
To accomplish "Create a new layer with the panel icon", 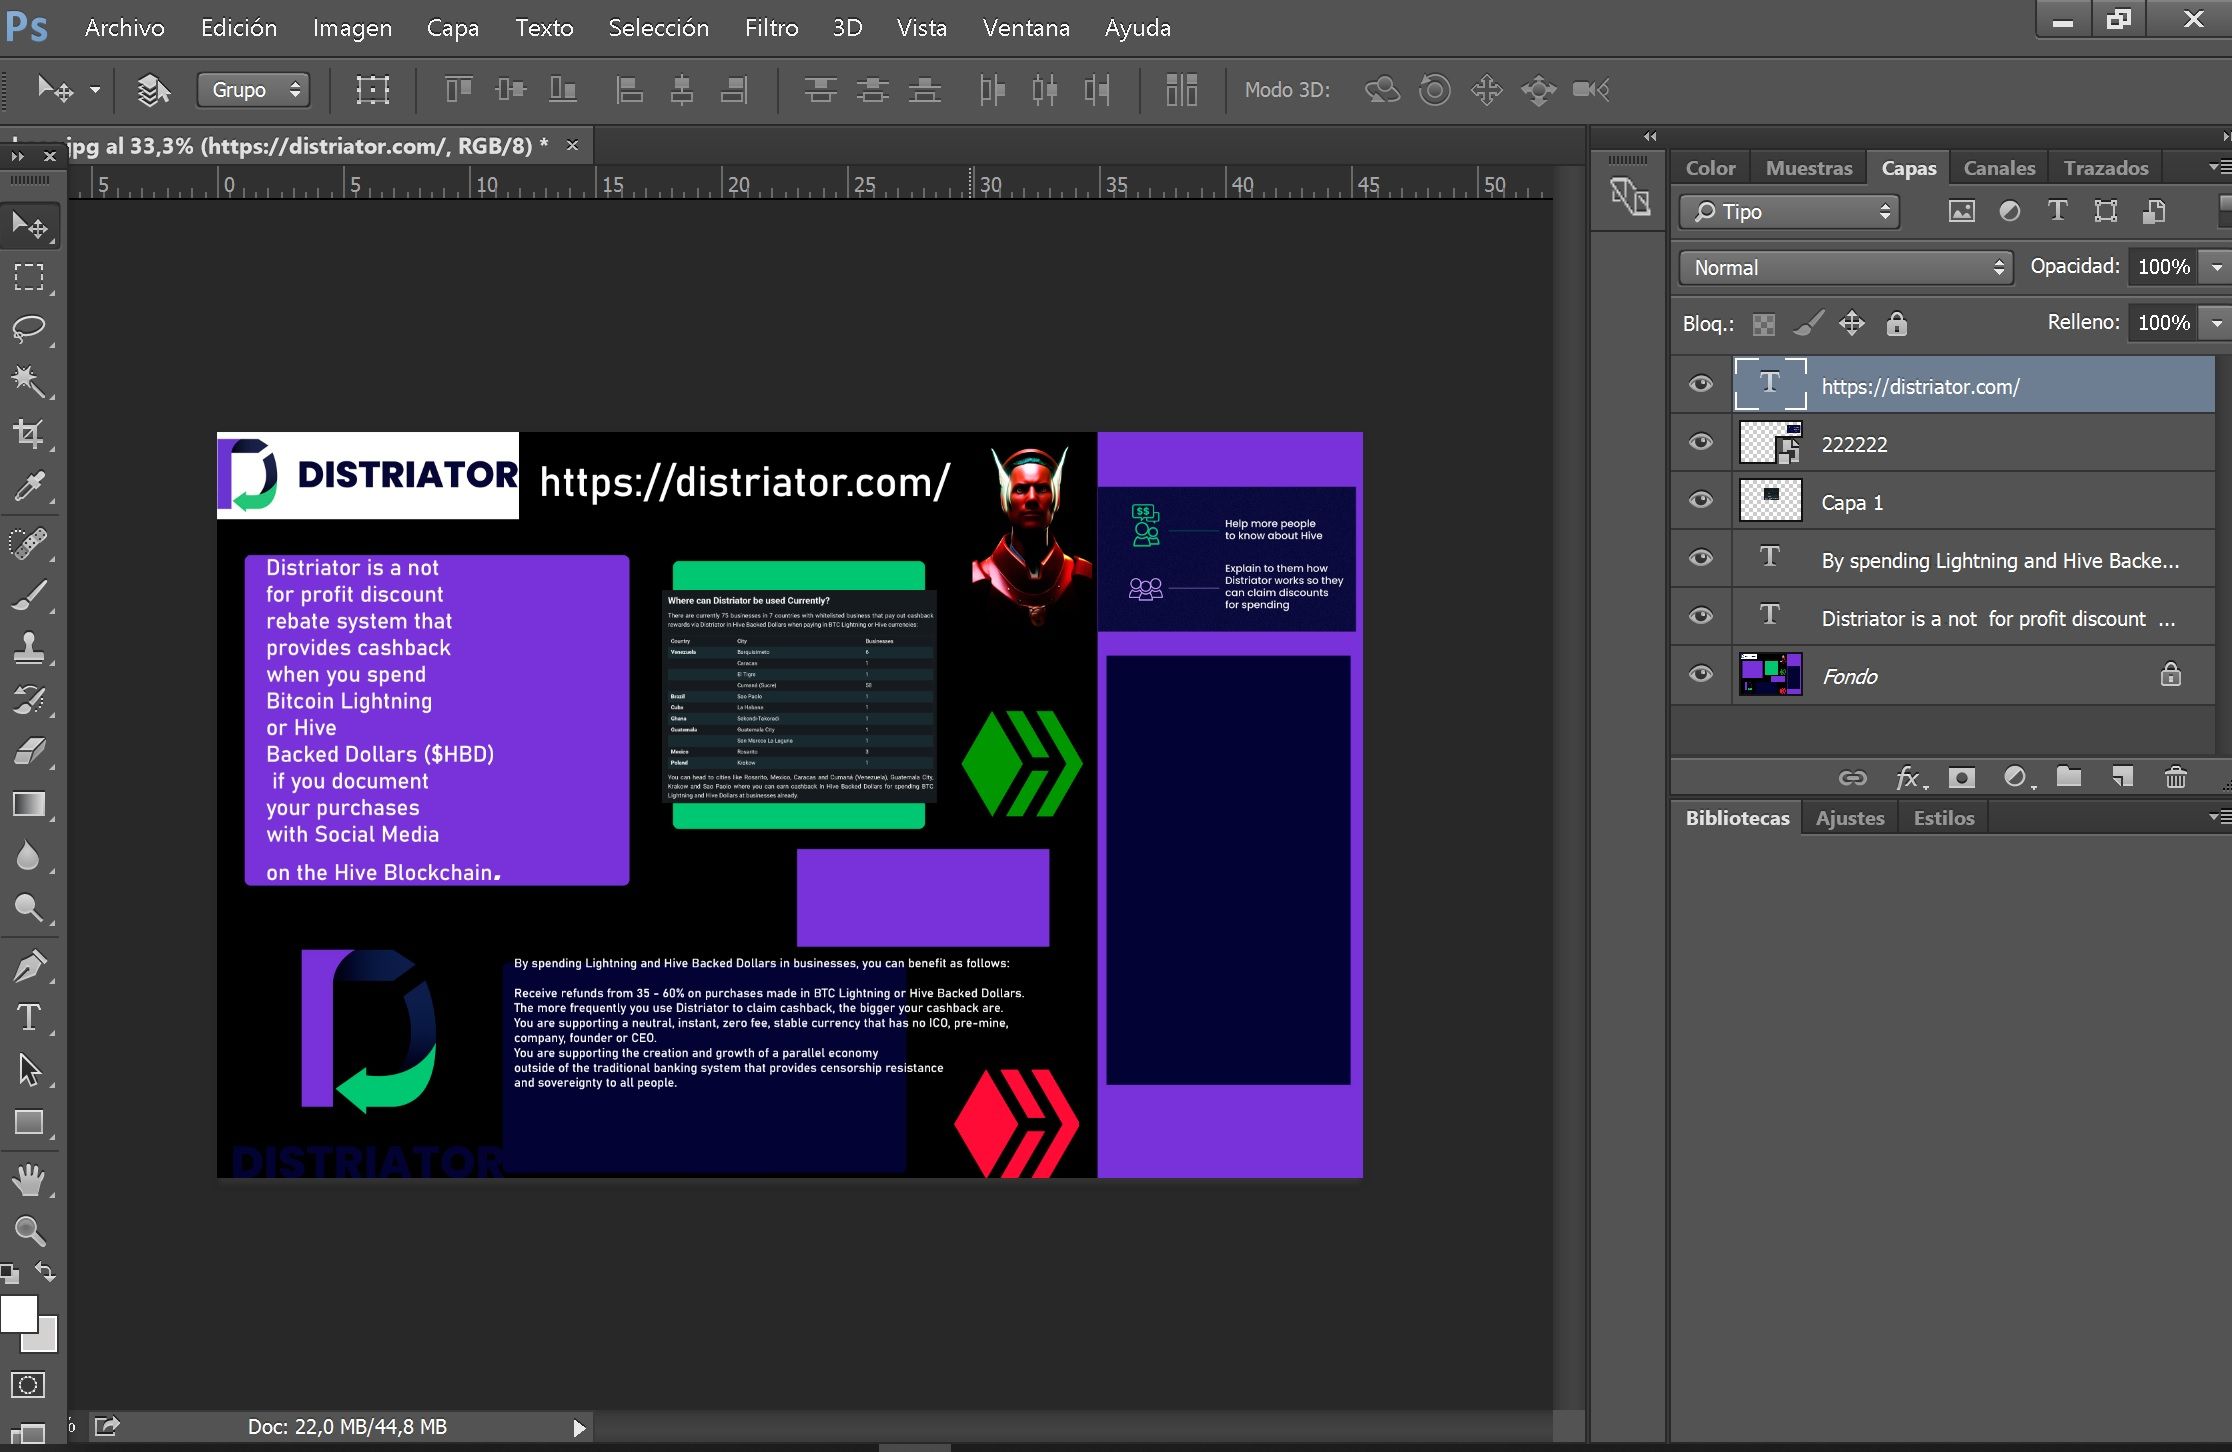I will [x=2122, y=777].
